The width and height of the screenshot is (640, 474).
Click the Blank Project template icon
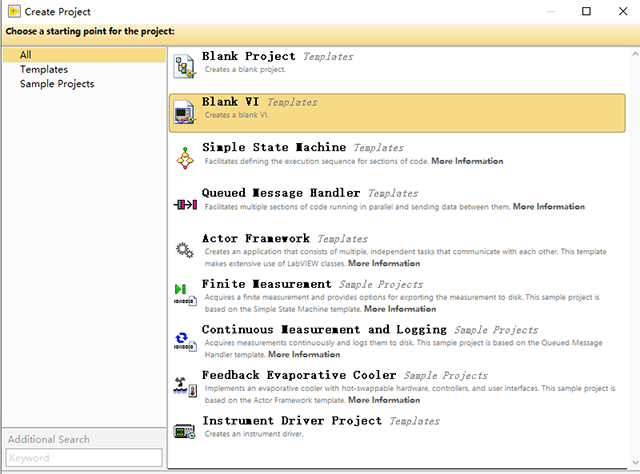pyautogui.click(x=185, y=65)
